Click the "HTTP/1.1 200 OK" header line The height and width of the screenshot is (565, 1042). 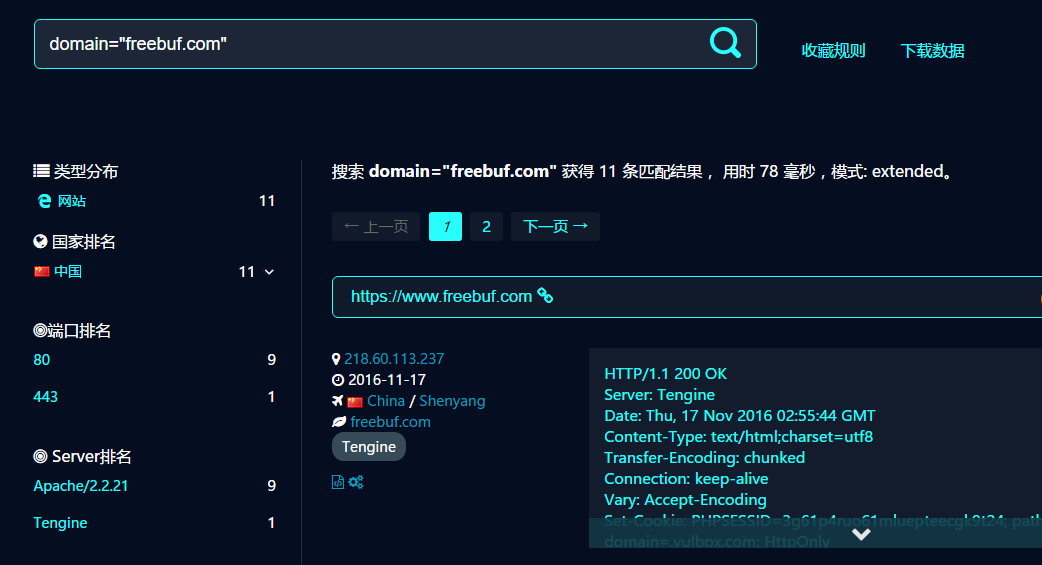[x=665, y=374]
